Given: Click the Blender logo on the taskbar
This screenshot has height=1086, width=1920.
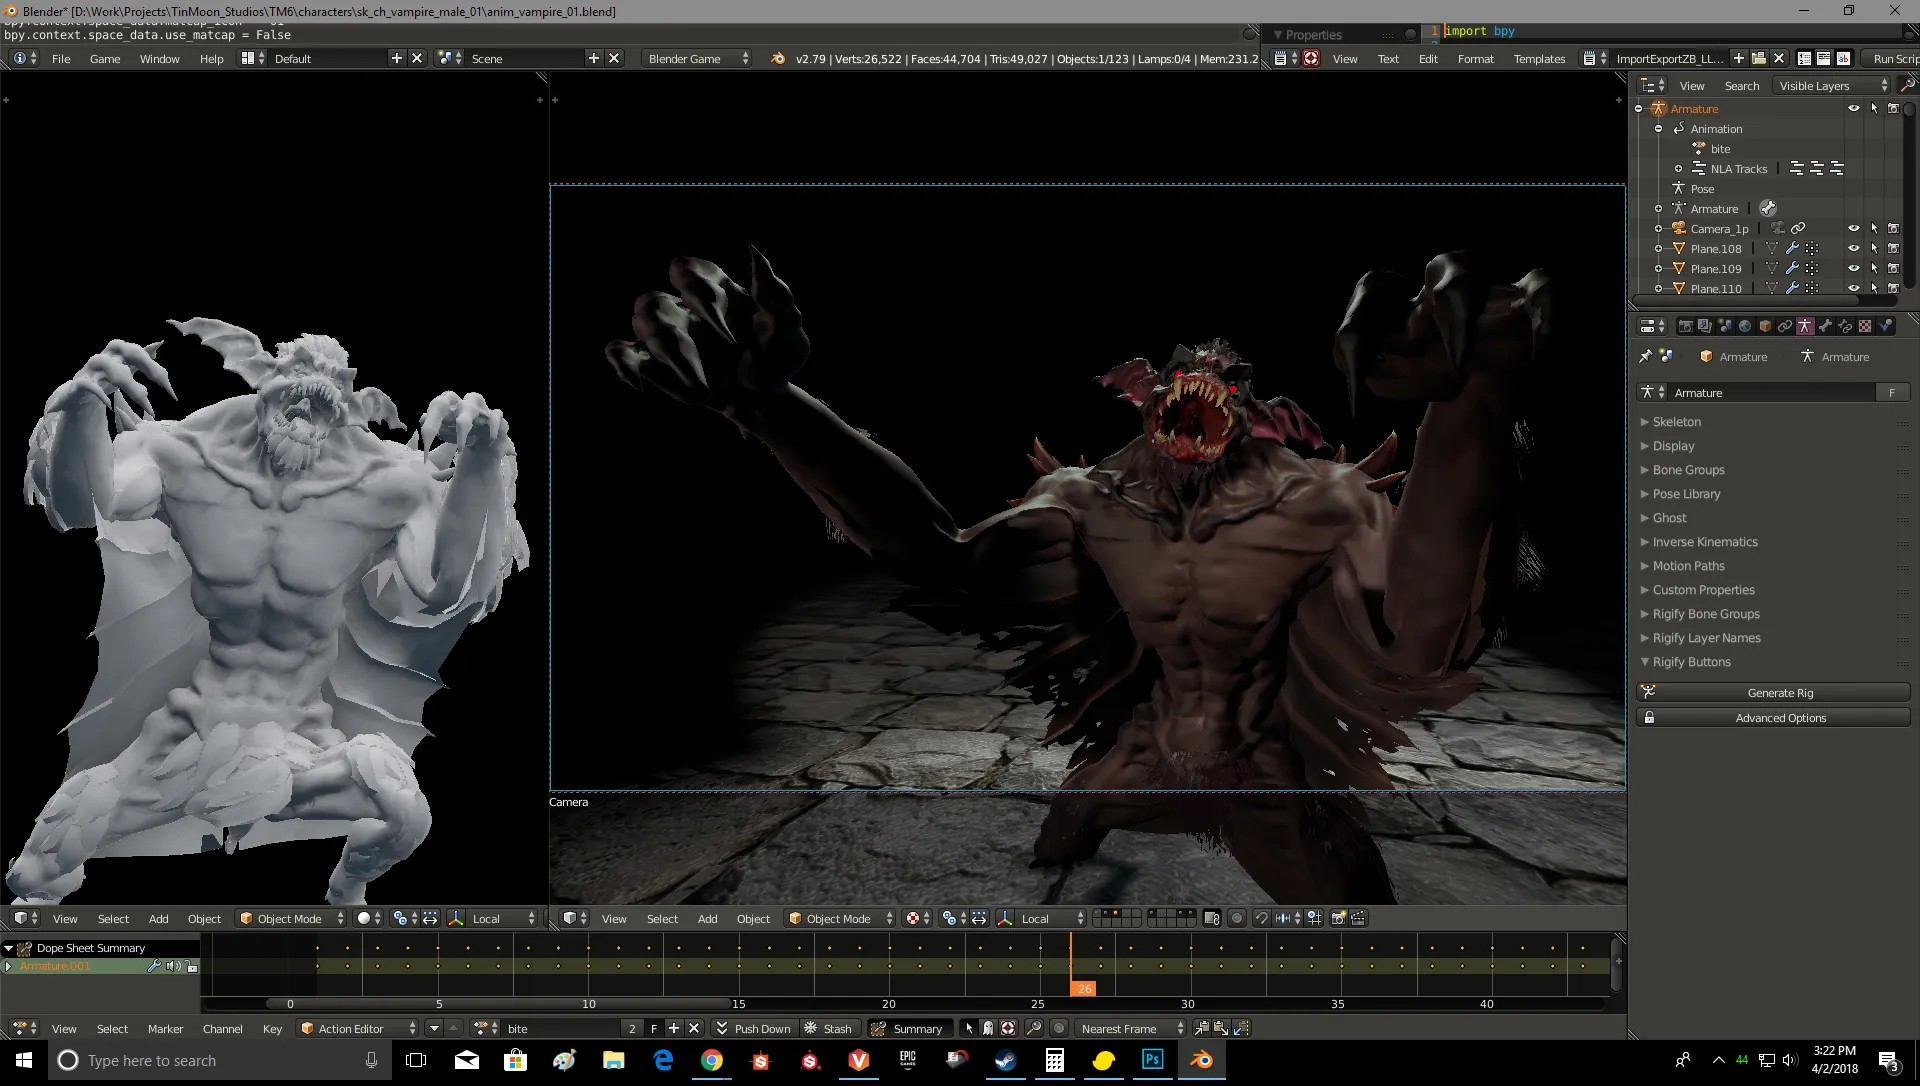Looking at the screenshot, I should [x=1201, y=1060].
